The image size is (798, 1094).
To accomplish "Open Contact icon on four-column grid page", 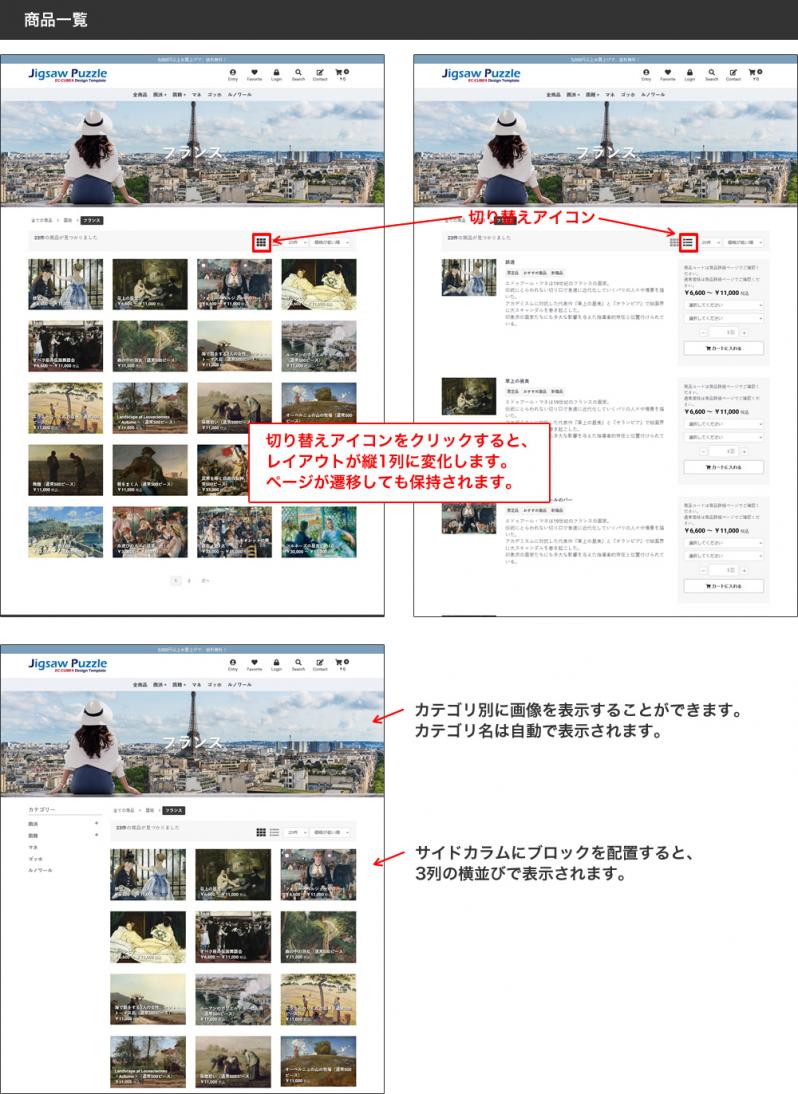I will (x=320, y=74).
